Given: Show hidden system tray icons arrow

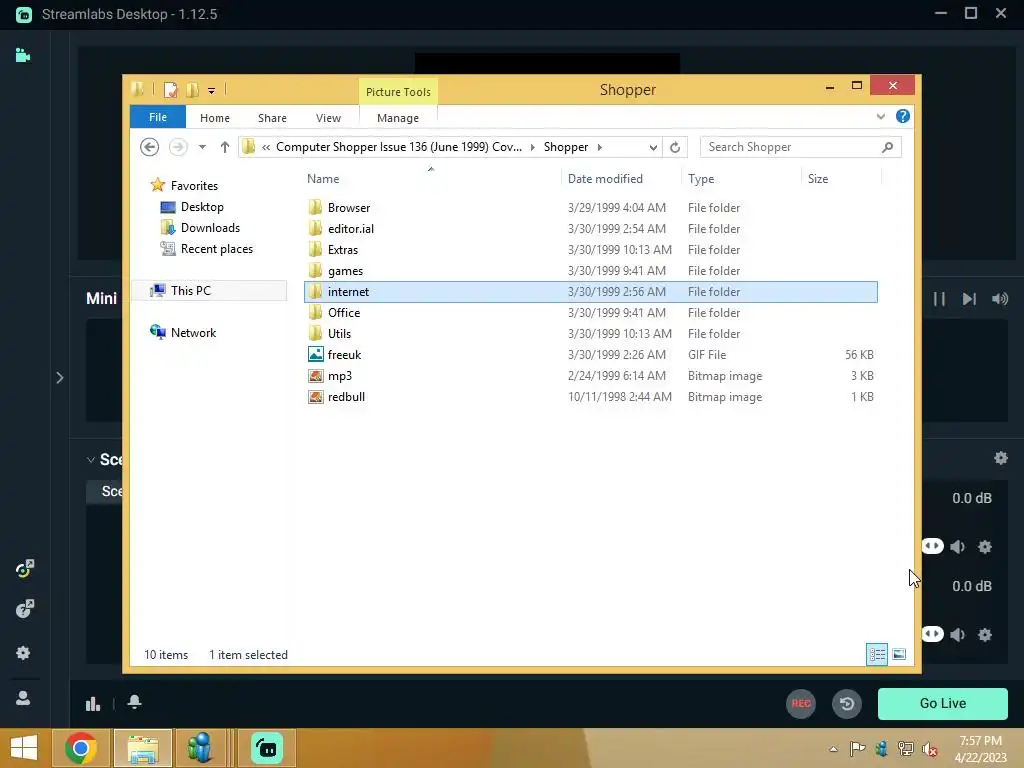Looking at the screenshot, I should pyautogui.click(x=833, y=749).
